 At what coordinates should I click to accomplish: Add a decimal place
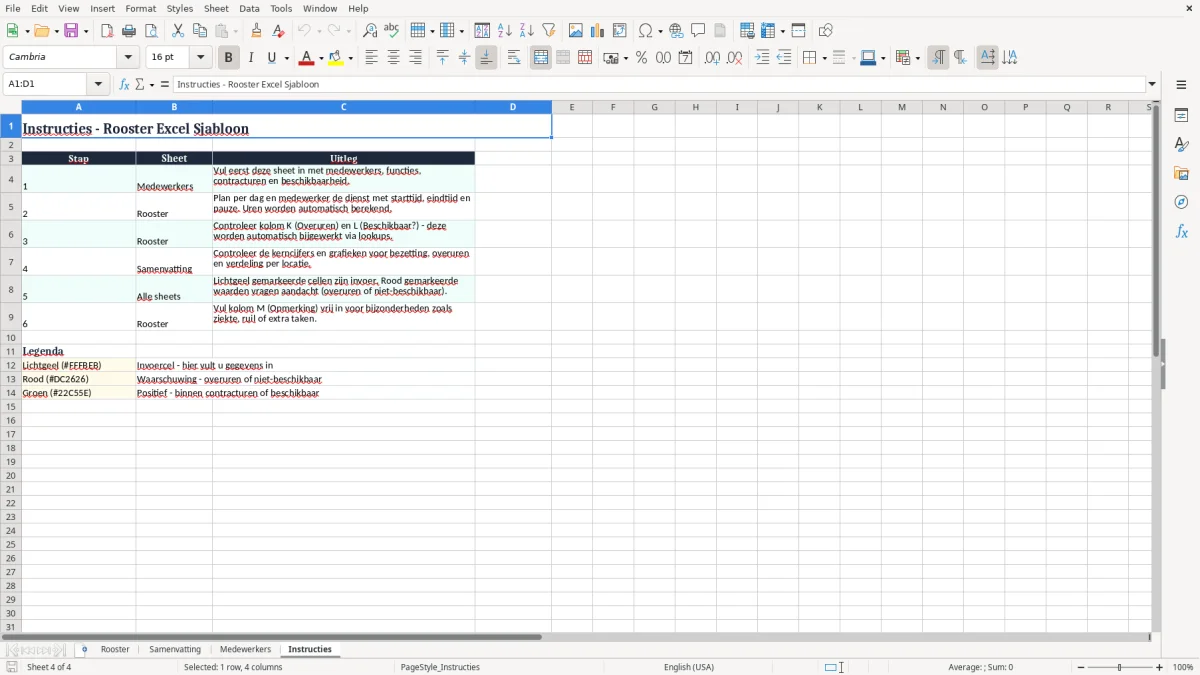(712, 58)
